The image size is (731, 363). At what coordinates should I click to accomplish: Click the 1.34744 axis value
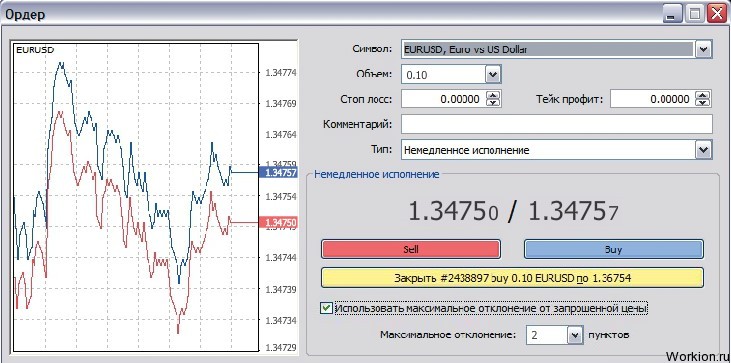click(x=281, y=257)
